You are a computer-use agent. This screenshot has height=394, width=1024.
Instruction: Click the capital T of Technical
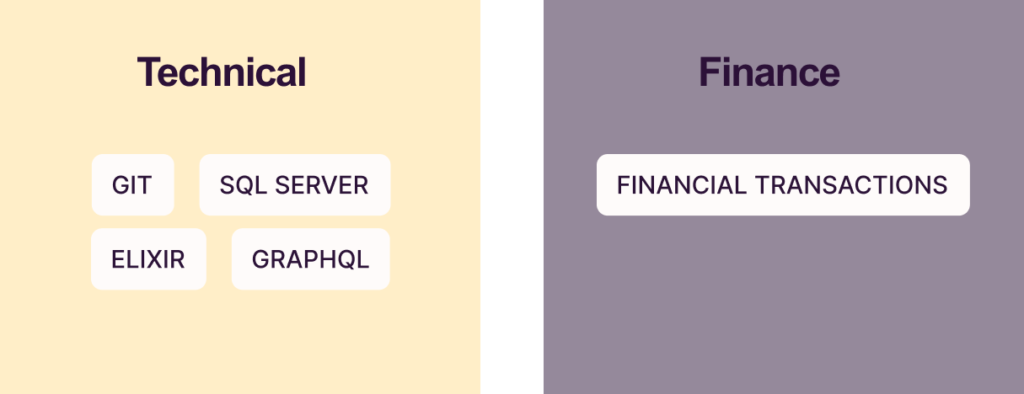click(146, 72)
